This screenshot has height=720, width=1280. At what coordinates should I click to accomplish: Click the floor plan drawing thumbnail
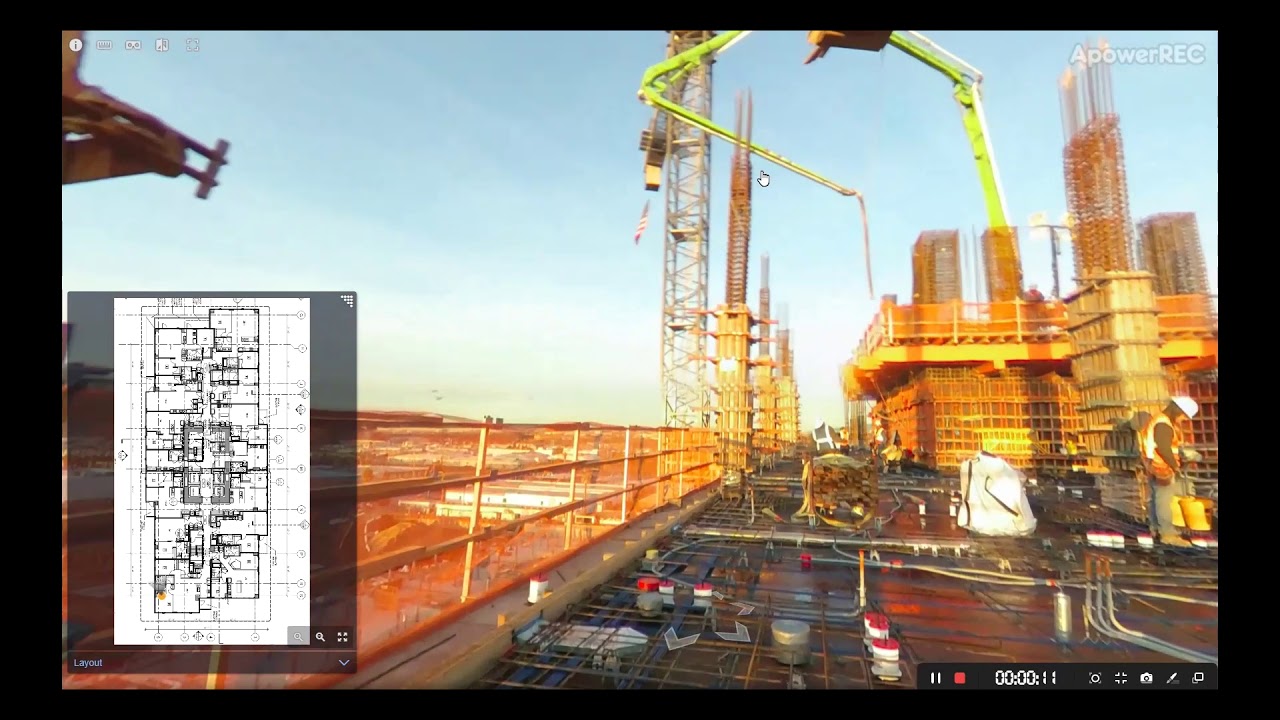click(212, 471)
